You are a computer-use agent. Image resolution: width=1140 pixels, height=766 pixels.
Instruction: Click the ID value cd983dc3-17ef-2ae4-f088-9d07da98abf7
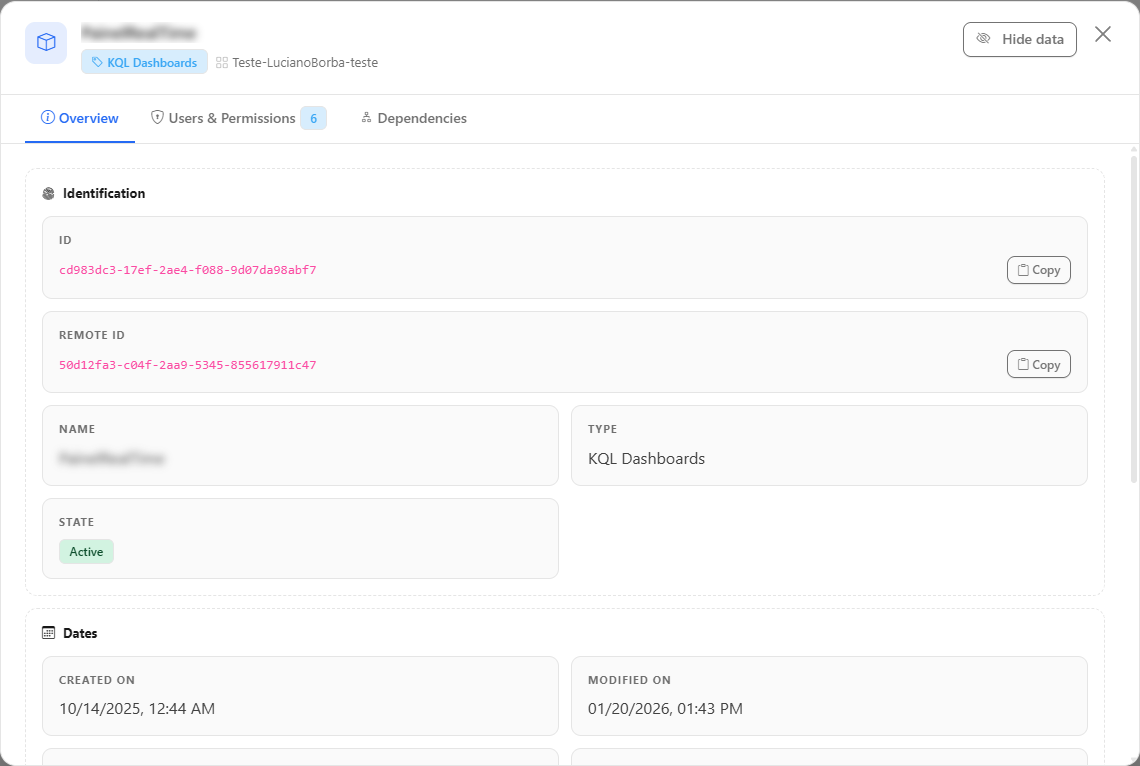[188, 270]
